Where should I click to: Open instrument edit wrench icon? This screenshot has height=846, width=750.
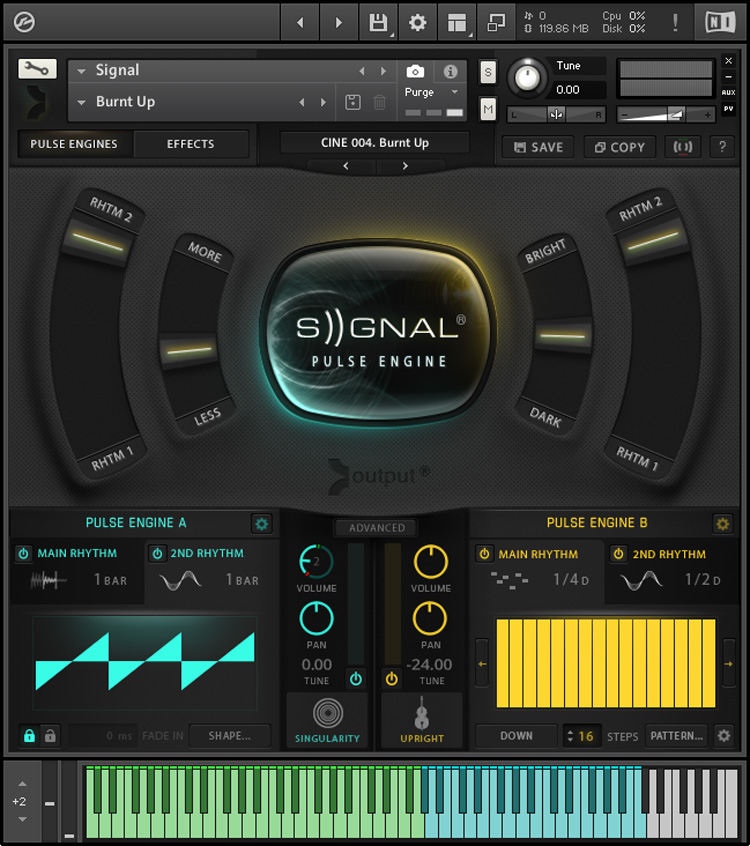coord(37,69)
